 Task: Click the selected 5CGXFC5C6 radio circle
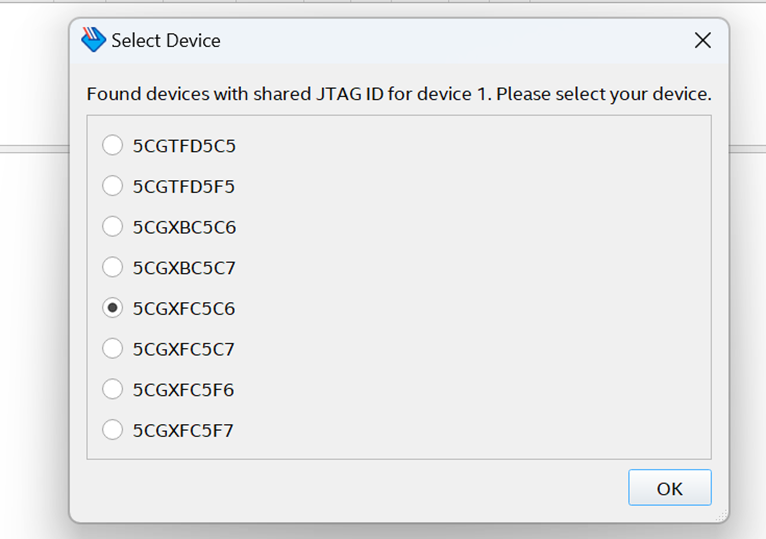[113, 308]
